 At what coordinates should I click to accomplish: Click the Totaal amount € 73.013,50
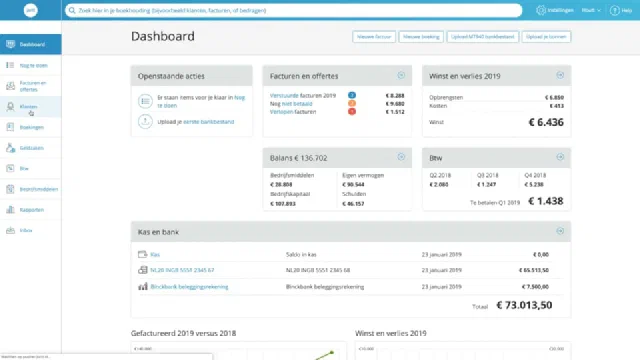524,305
